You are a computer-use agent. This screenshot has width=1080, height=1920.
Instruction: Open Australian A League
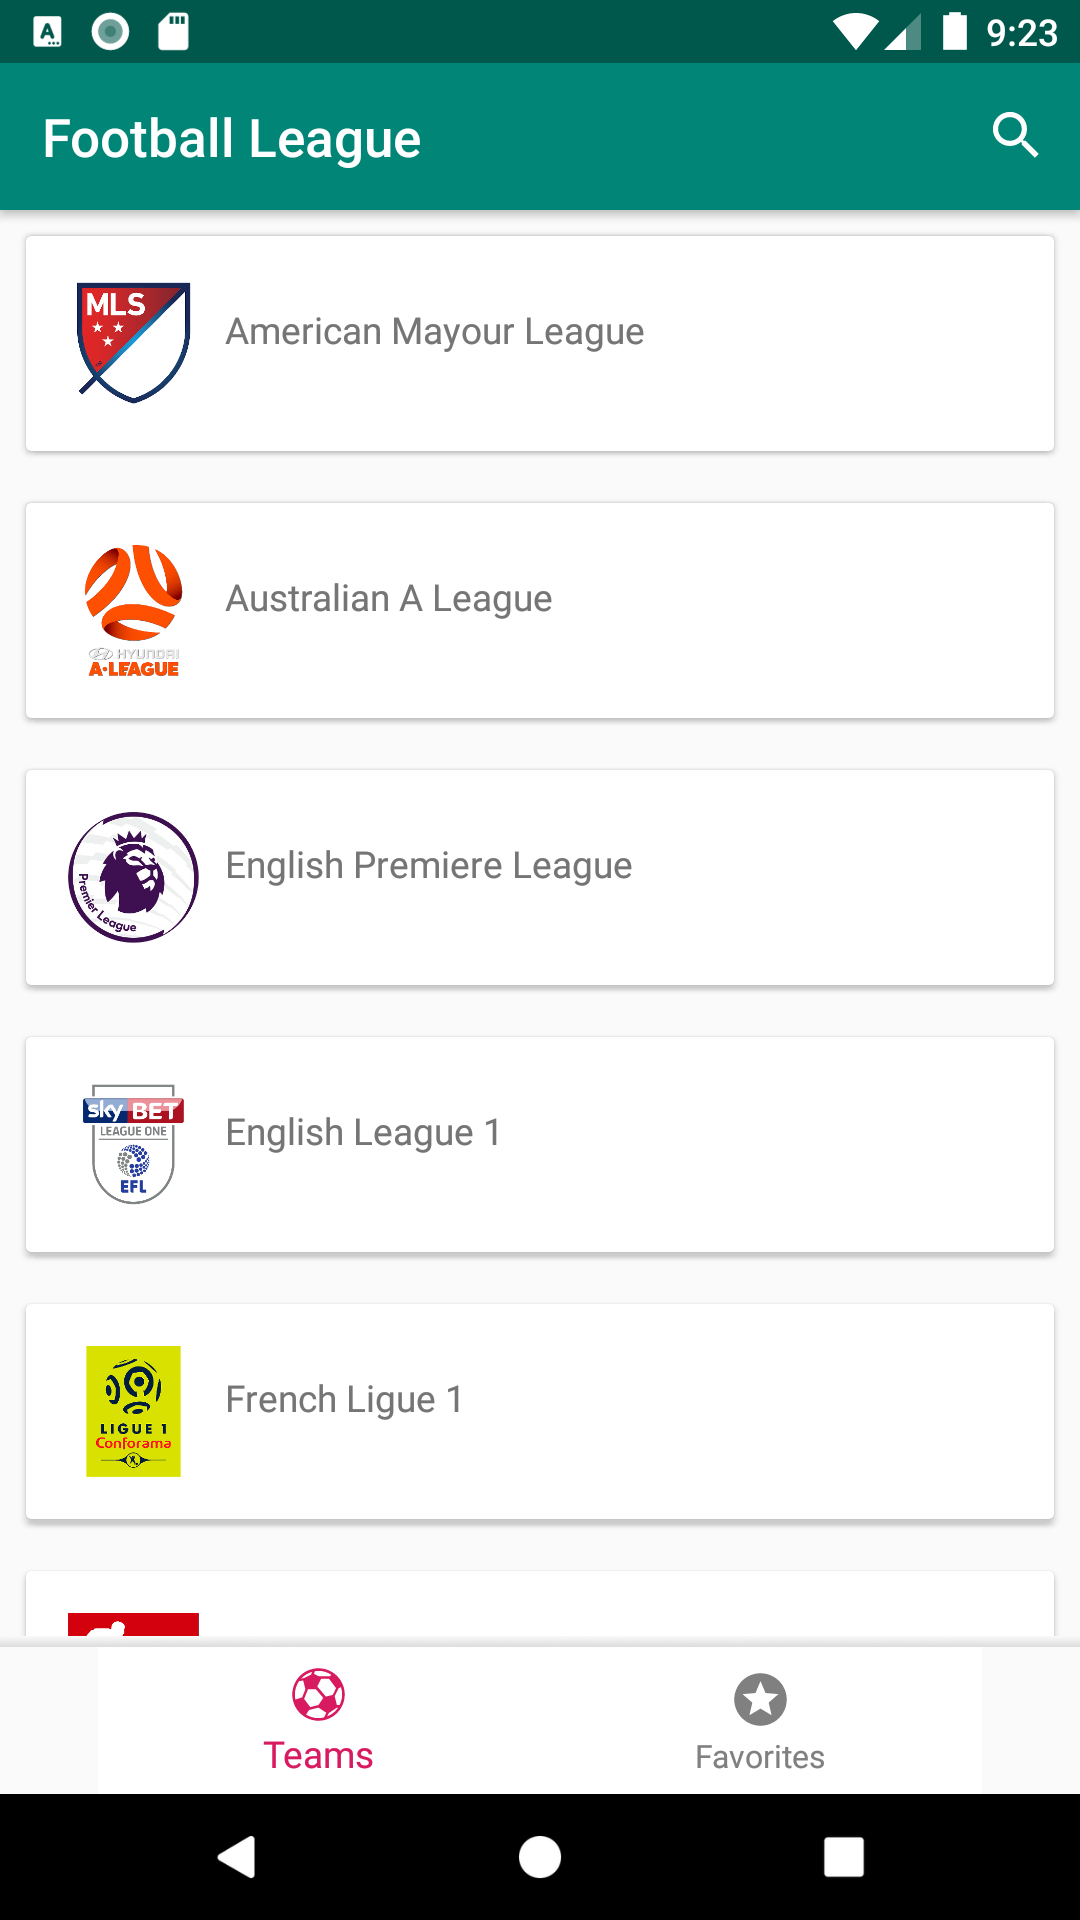(389, 599)
